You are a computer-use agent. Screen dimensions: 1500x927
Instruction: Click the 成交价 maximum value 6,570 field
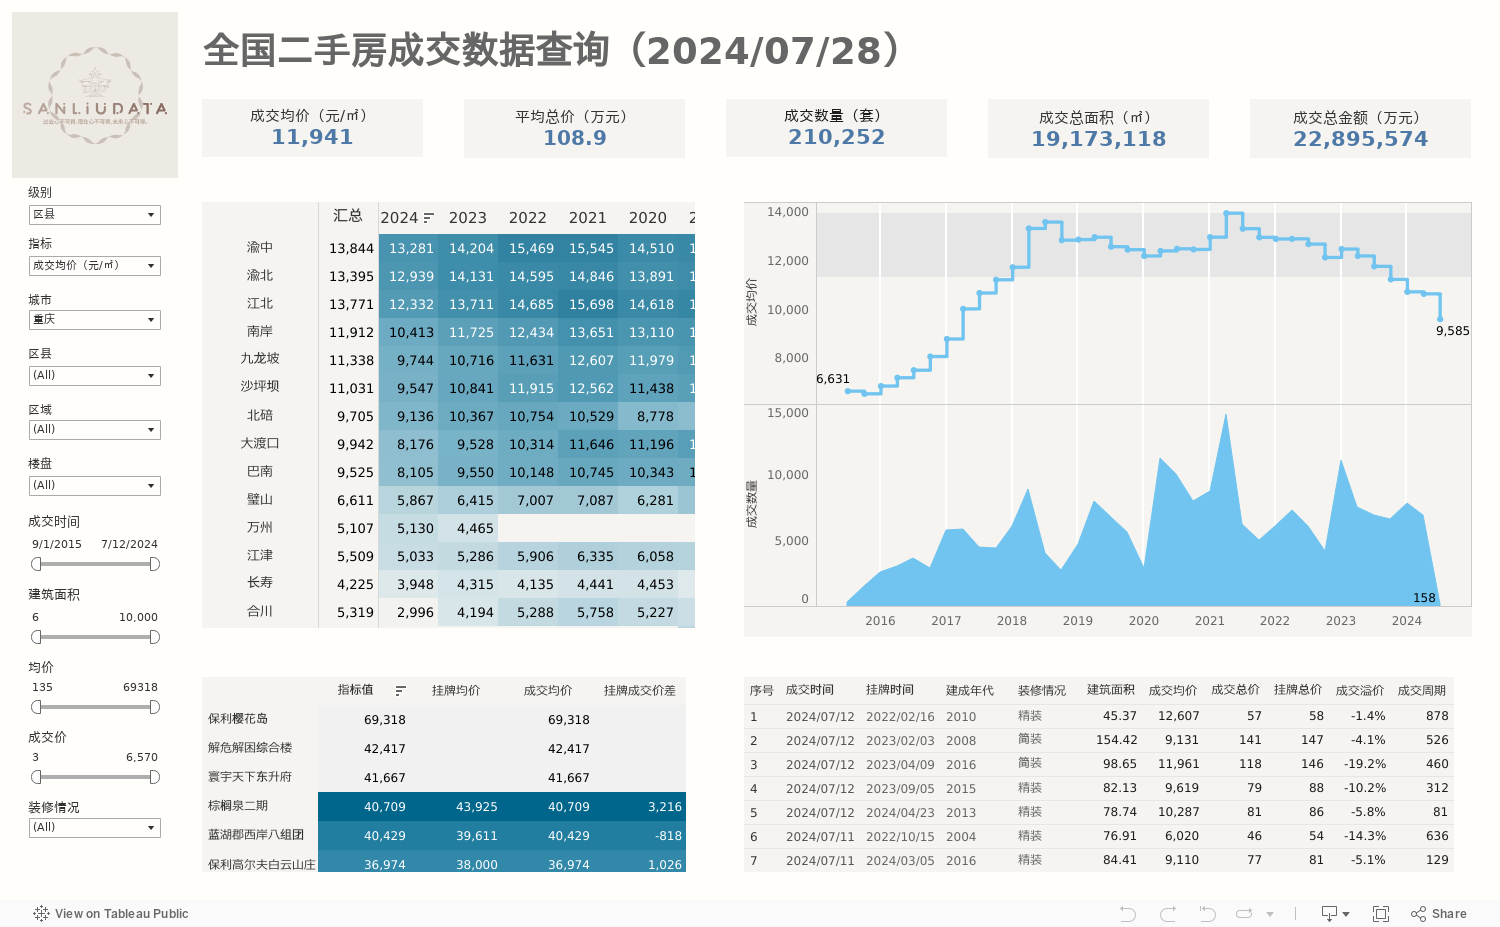[142, 757]
